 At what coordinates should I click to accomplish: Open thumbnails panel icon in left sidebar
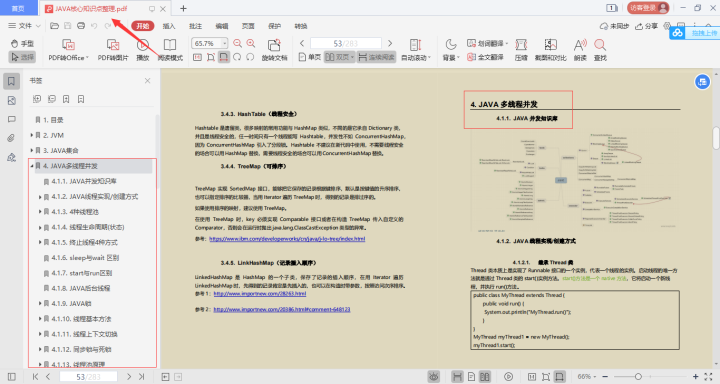11,101
